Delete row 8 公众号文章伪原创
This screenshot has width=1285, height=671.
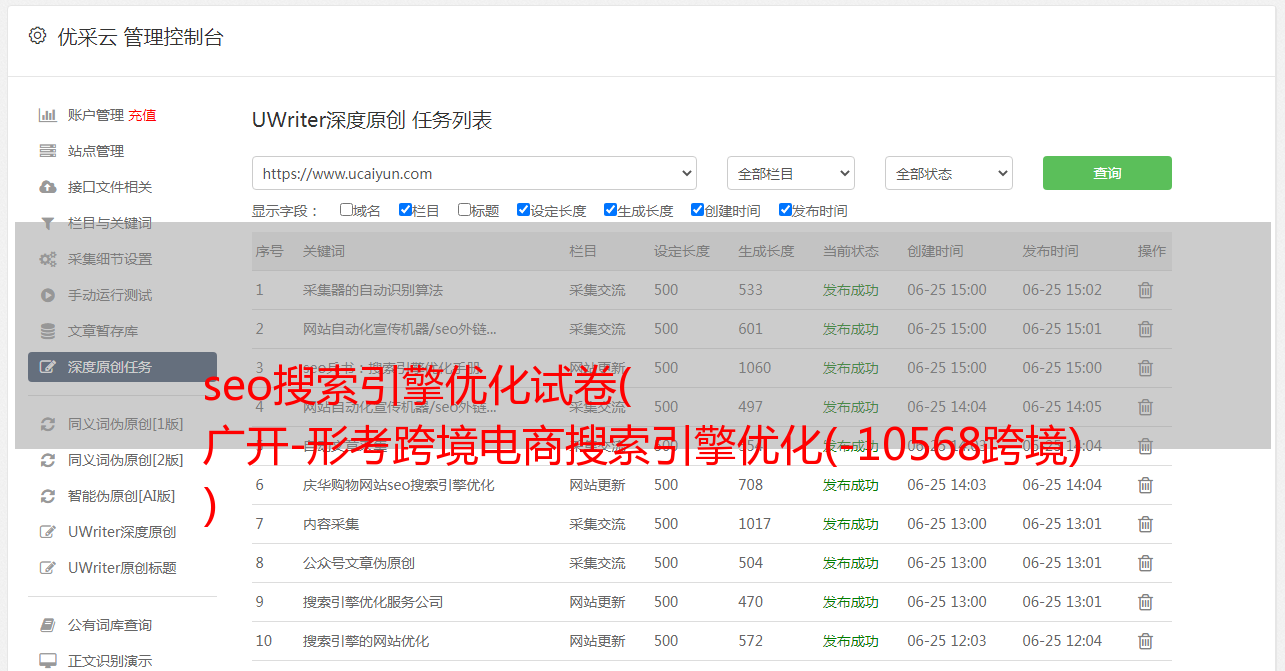[1146, 563]
